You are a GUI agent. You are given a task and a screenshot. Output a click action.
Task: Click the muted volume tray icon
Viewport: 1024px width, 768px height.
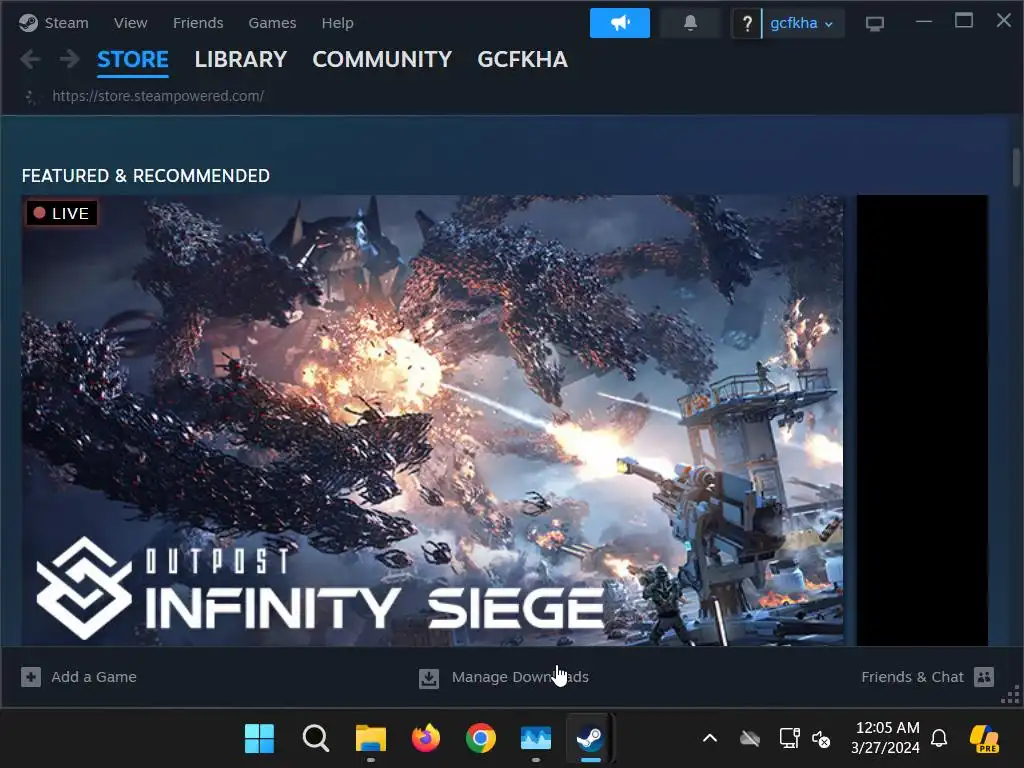point(821,739)
